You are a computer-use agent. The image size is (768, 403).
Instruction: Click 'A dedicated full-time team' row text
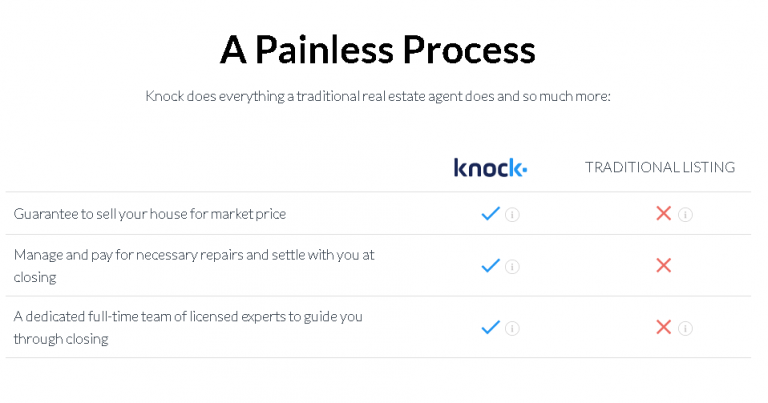coord(188,328)
